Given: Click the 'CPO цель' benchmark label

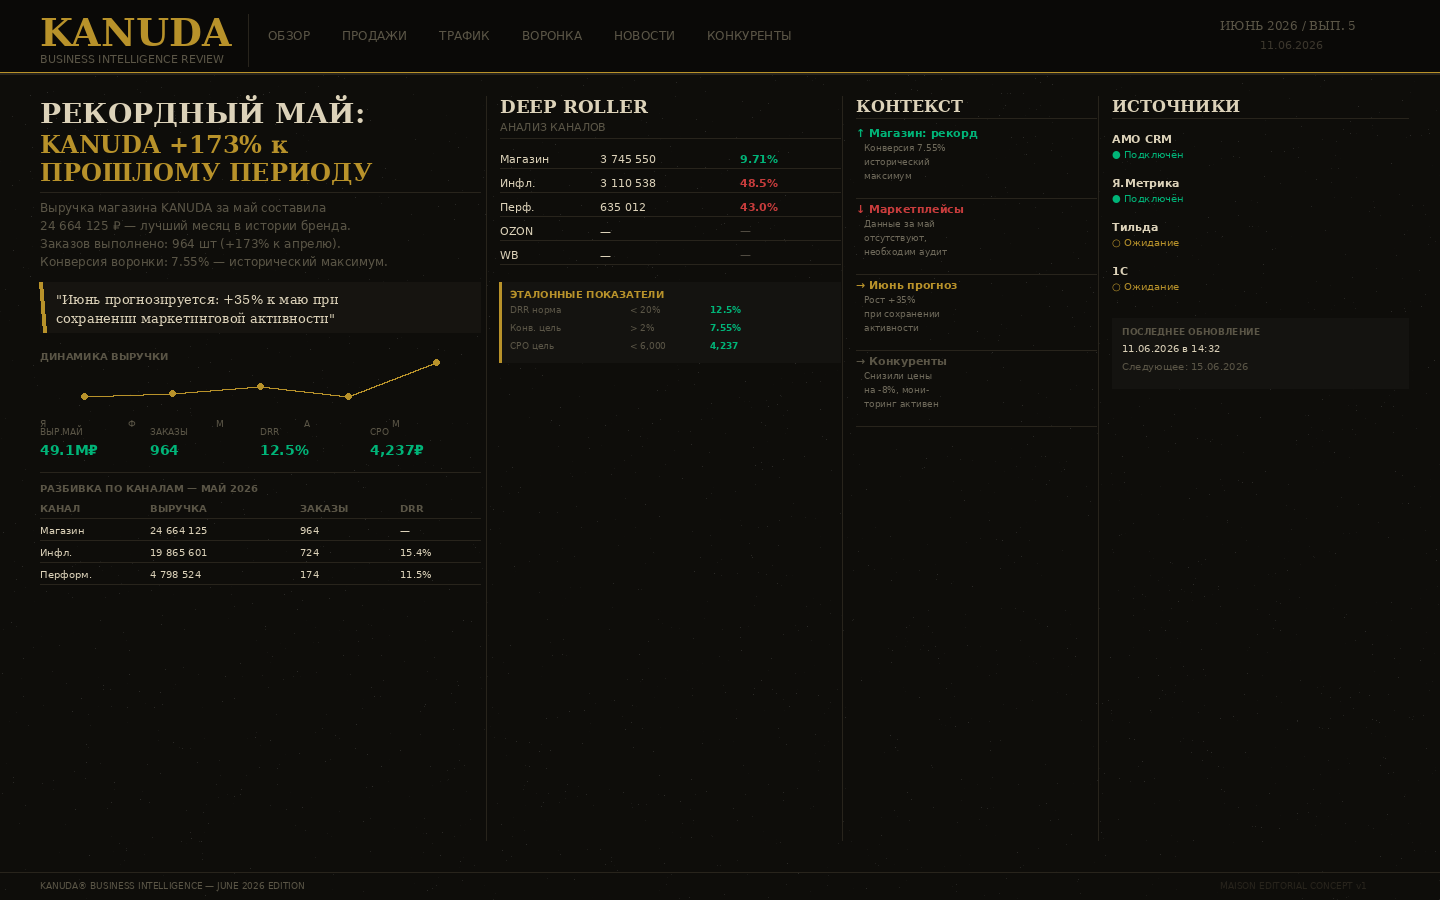Looking at the screenshot, I should [x=532, y=346].
